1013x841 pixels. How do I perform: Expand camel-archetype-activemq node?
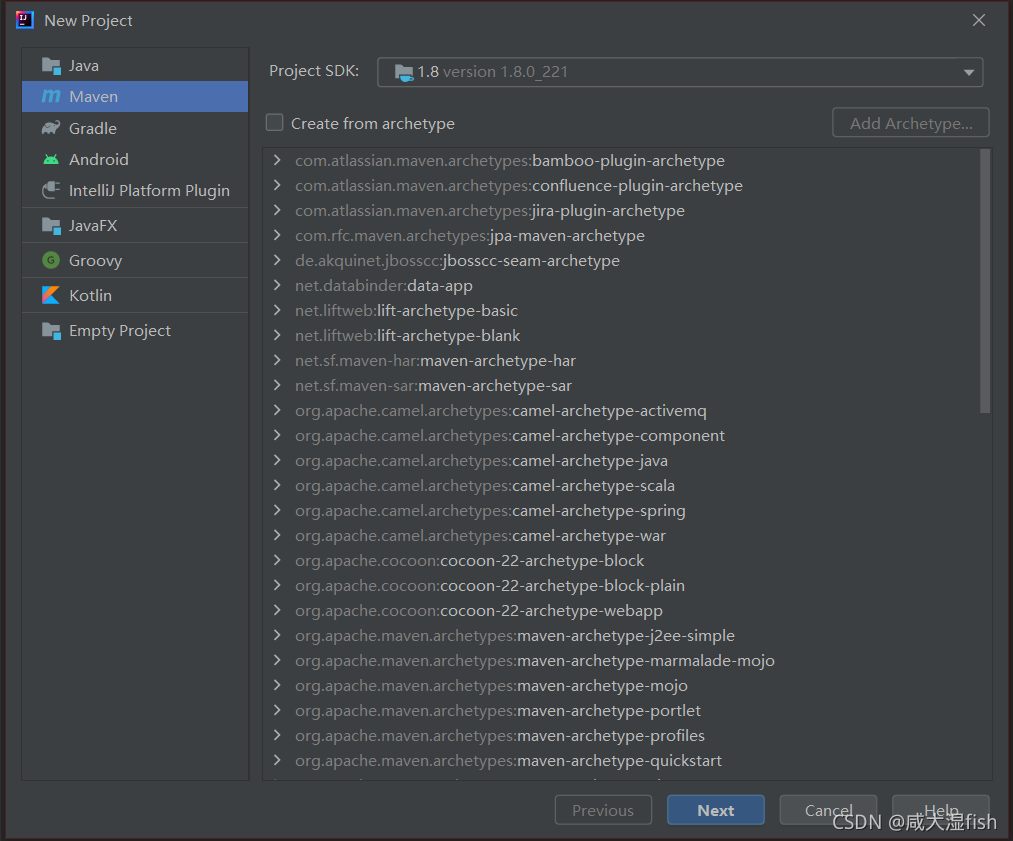point(277,410)
